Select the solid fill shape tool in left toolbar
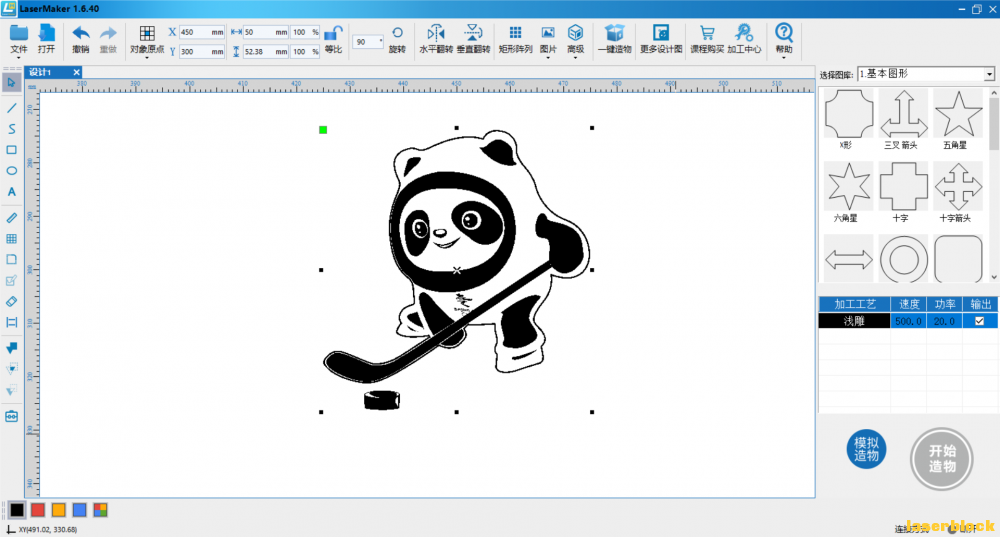The height and width of the screenshot is (537, 1000). coord(11,348)
